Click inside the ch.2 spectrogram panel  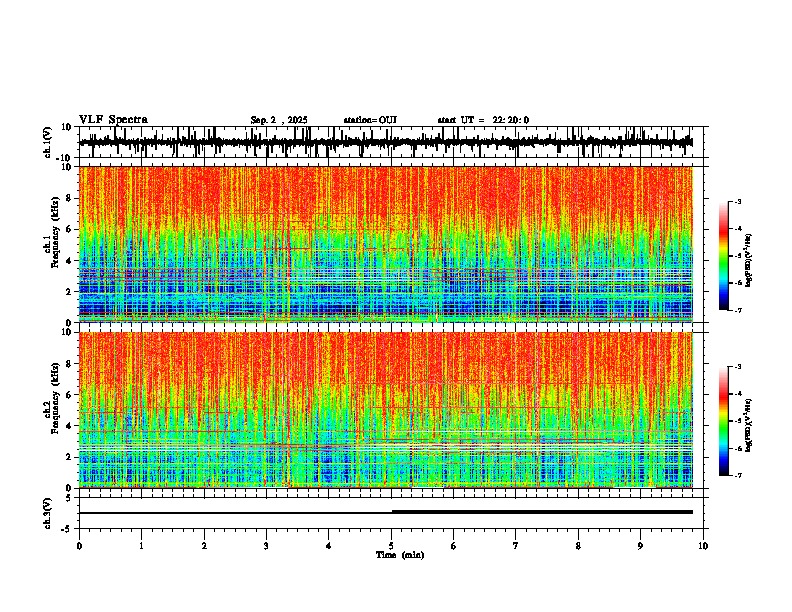click(x=386, y=410)
